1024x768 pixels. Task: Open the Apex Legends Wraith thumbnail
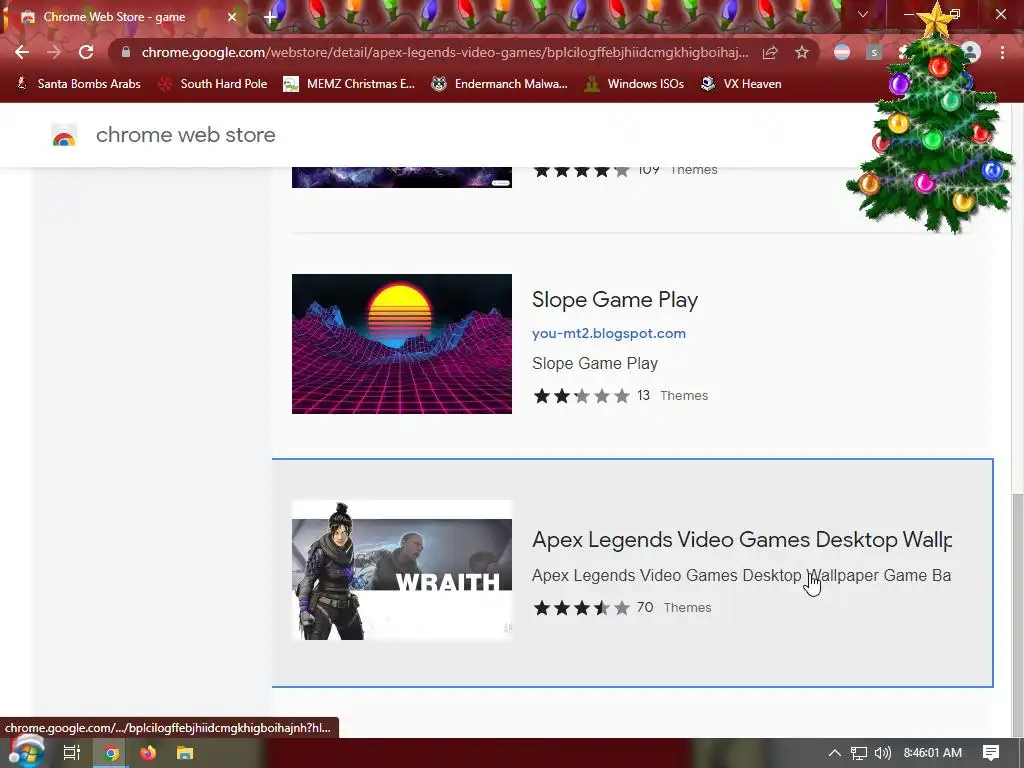pos(402,570)
